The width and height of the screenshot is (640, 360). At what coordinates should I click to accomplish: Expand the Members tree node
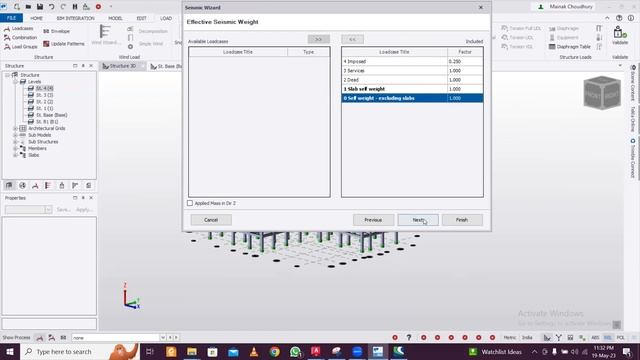[15, 149]
